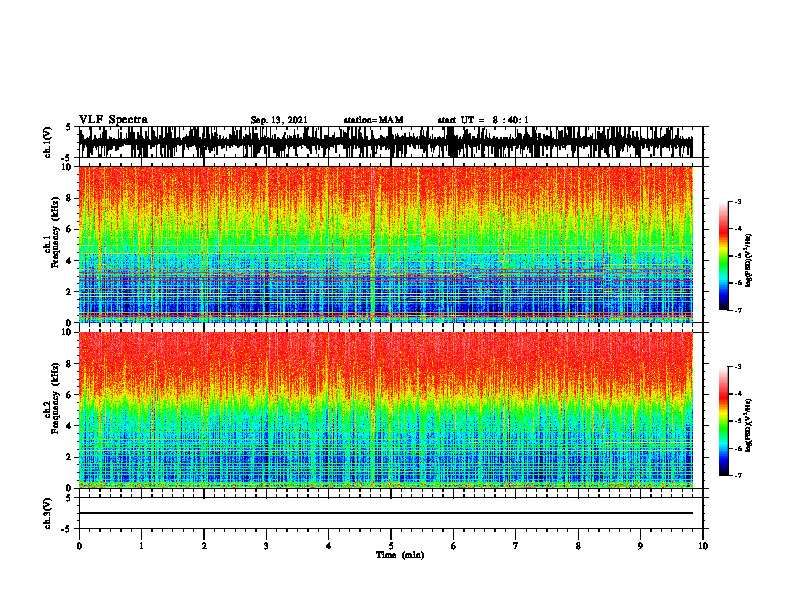Click the "VLF Spectra" title text
Image resolution: width=792 pixels, height=612 pixels.
point(113,119)
